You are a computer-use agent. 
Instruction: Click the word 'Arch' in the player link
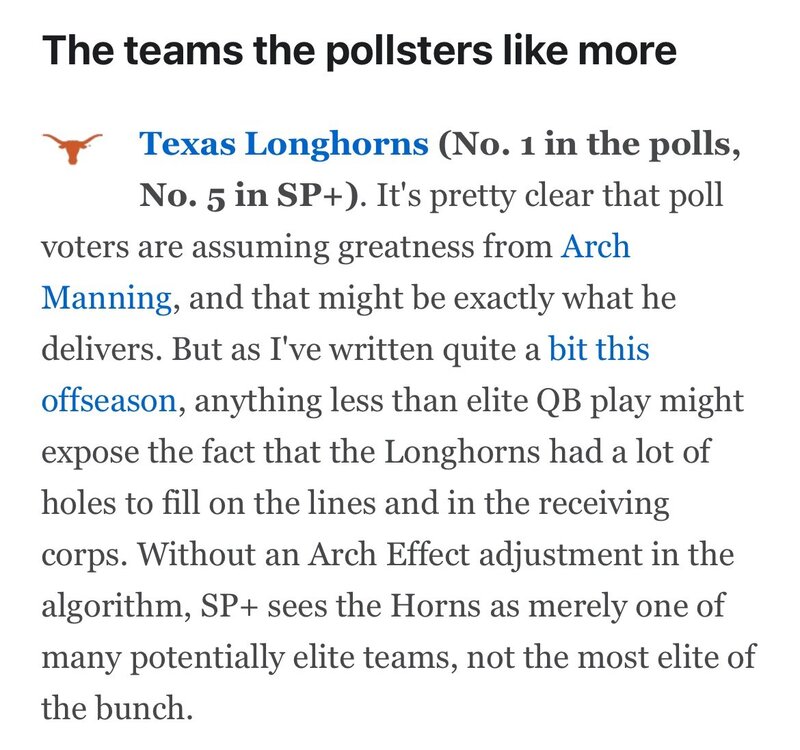tap(596, 246)
